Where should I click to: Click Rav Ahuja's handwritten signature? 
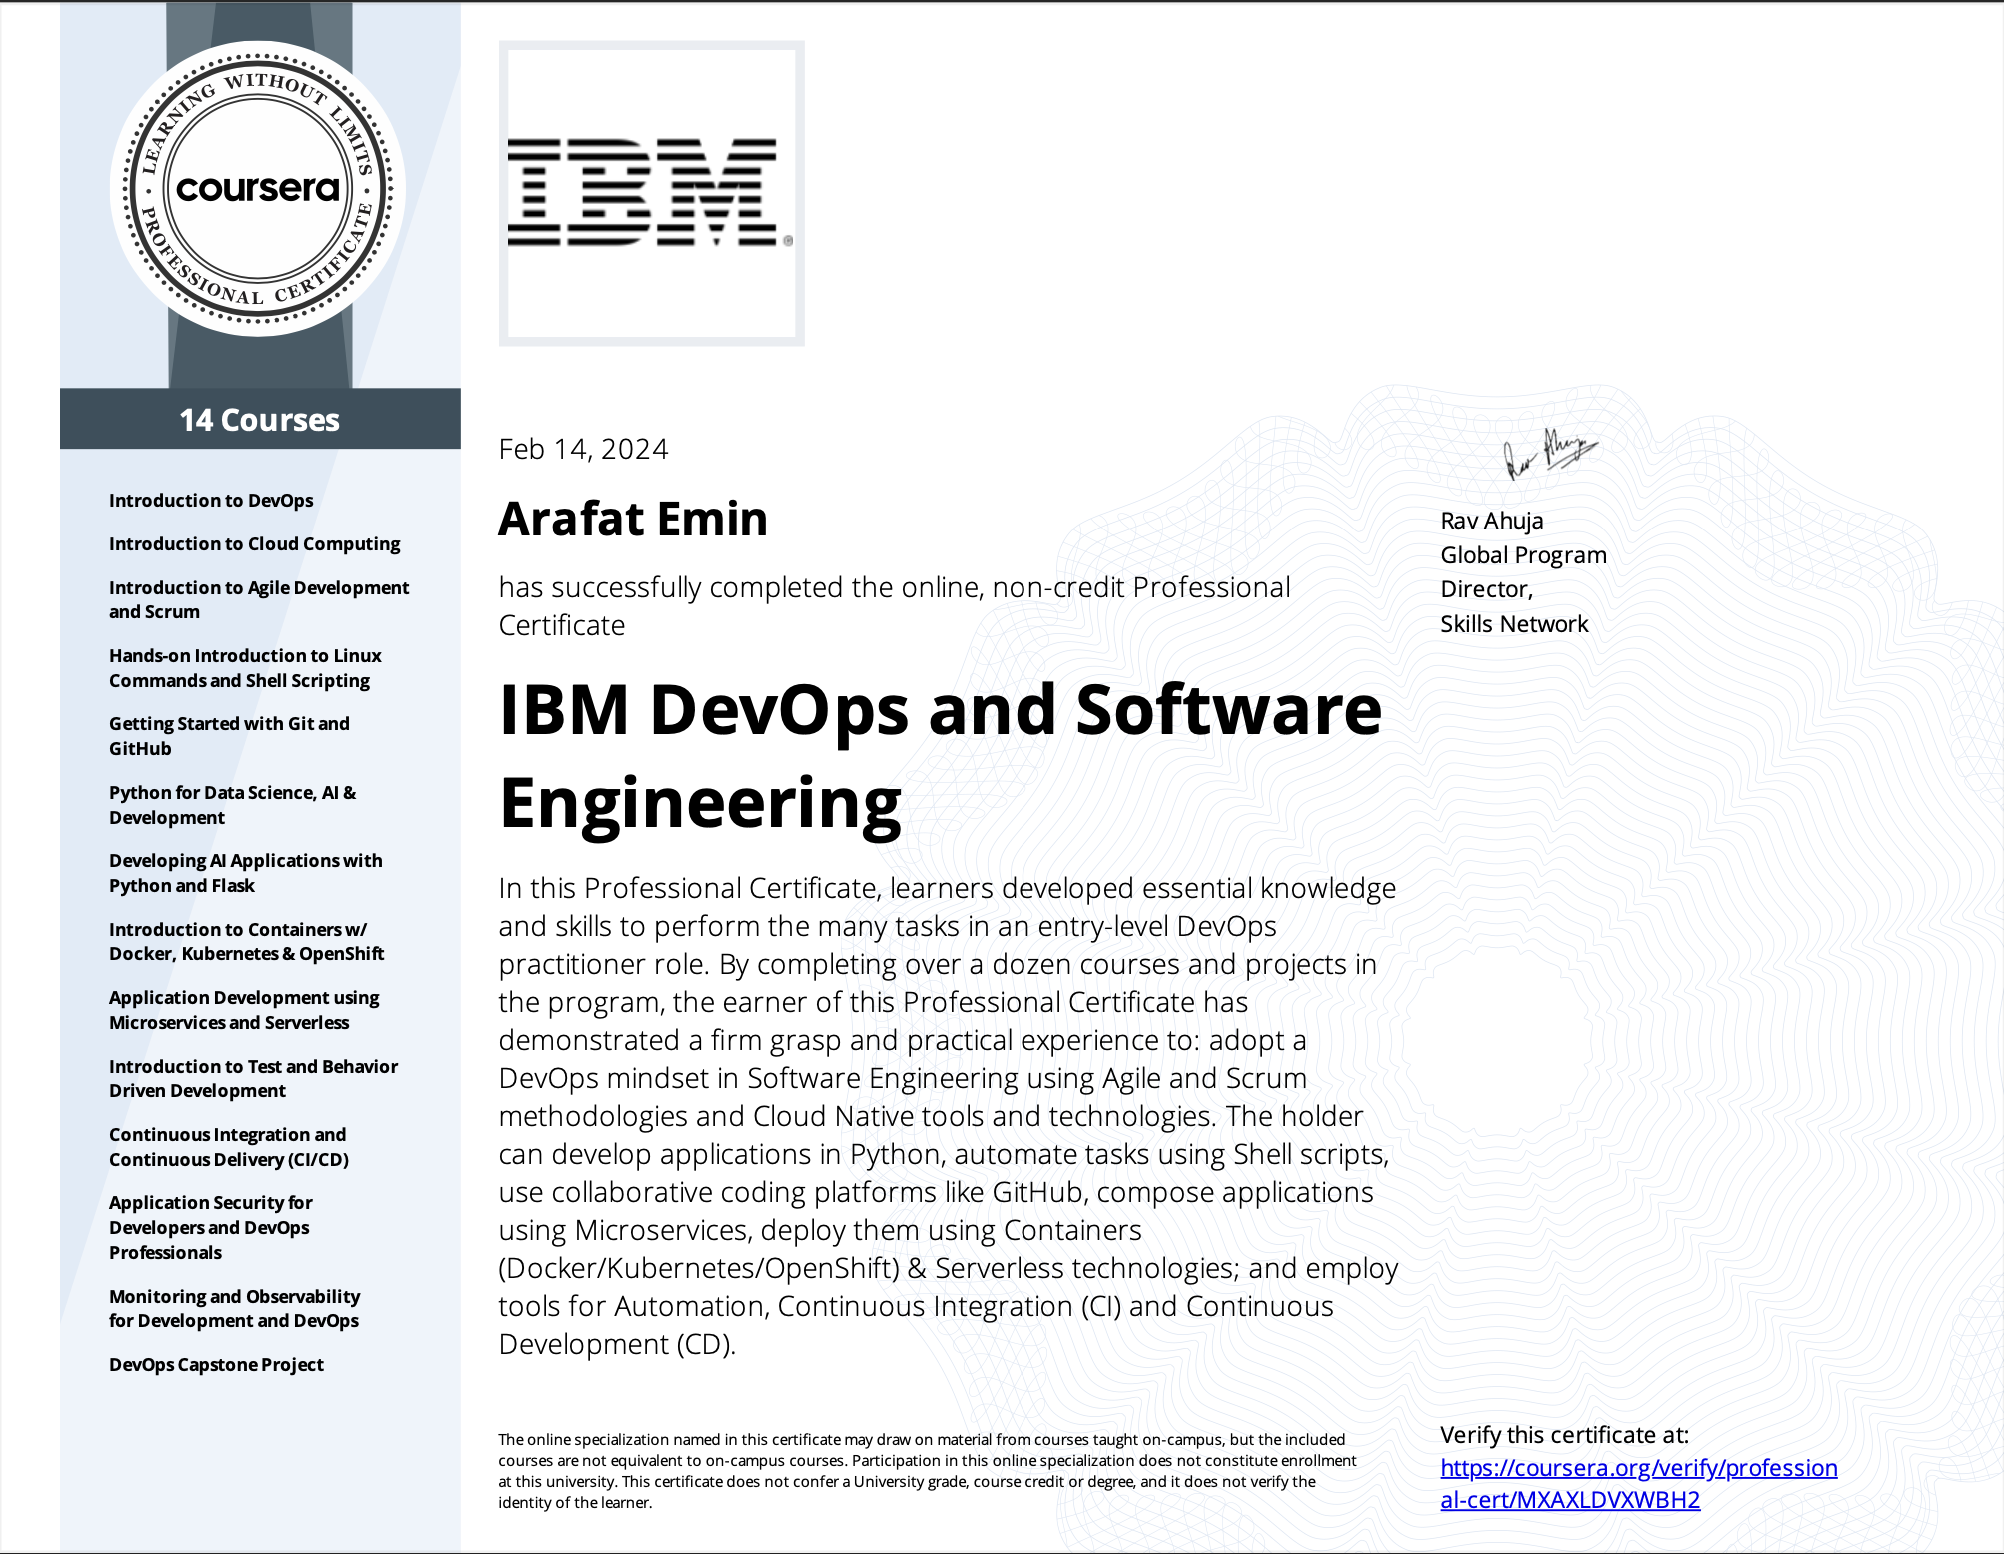point(1549,453)
